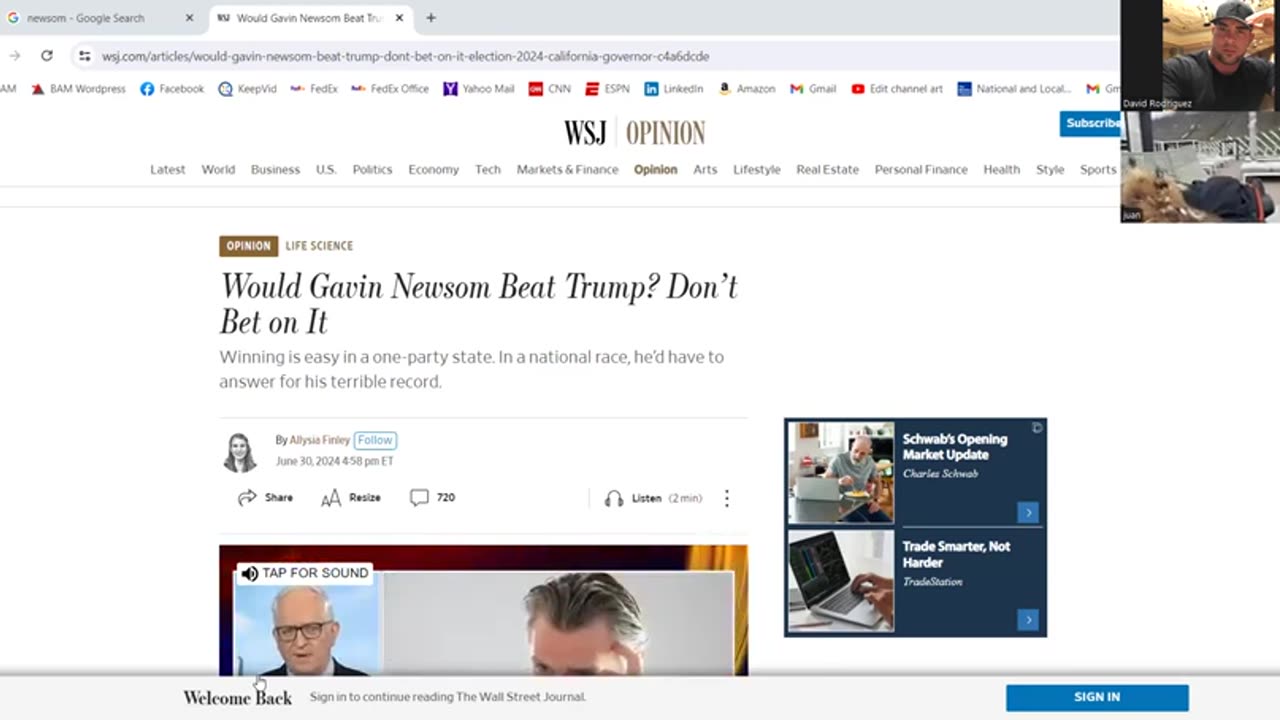Open the Edit channel art bookmark
This screenshot has height=720, width=1280.
(897, 89)
